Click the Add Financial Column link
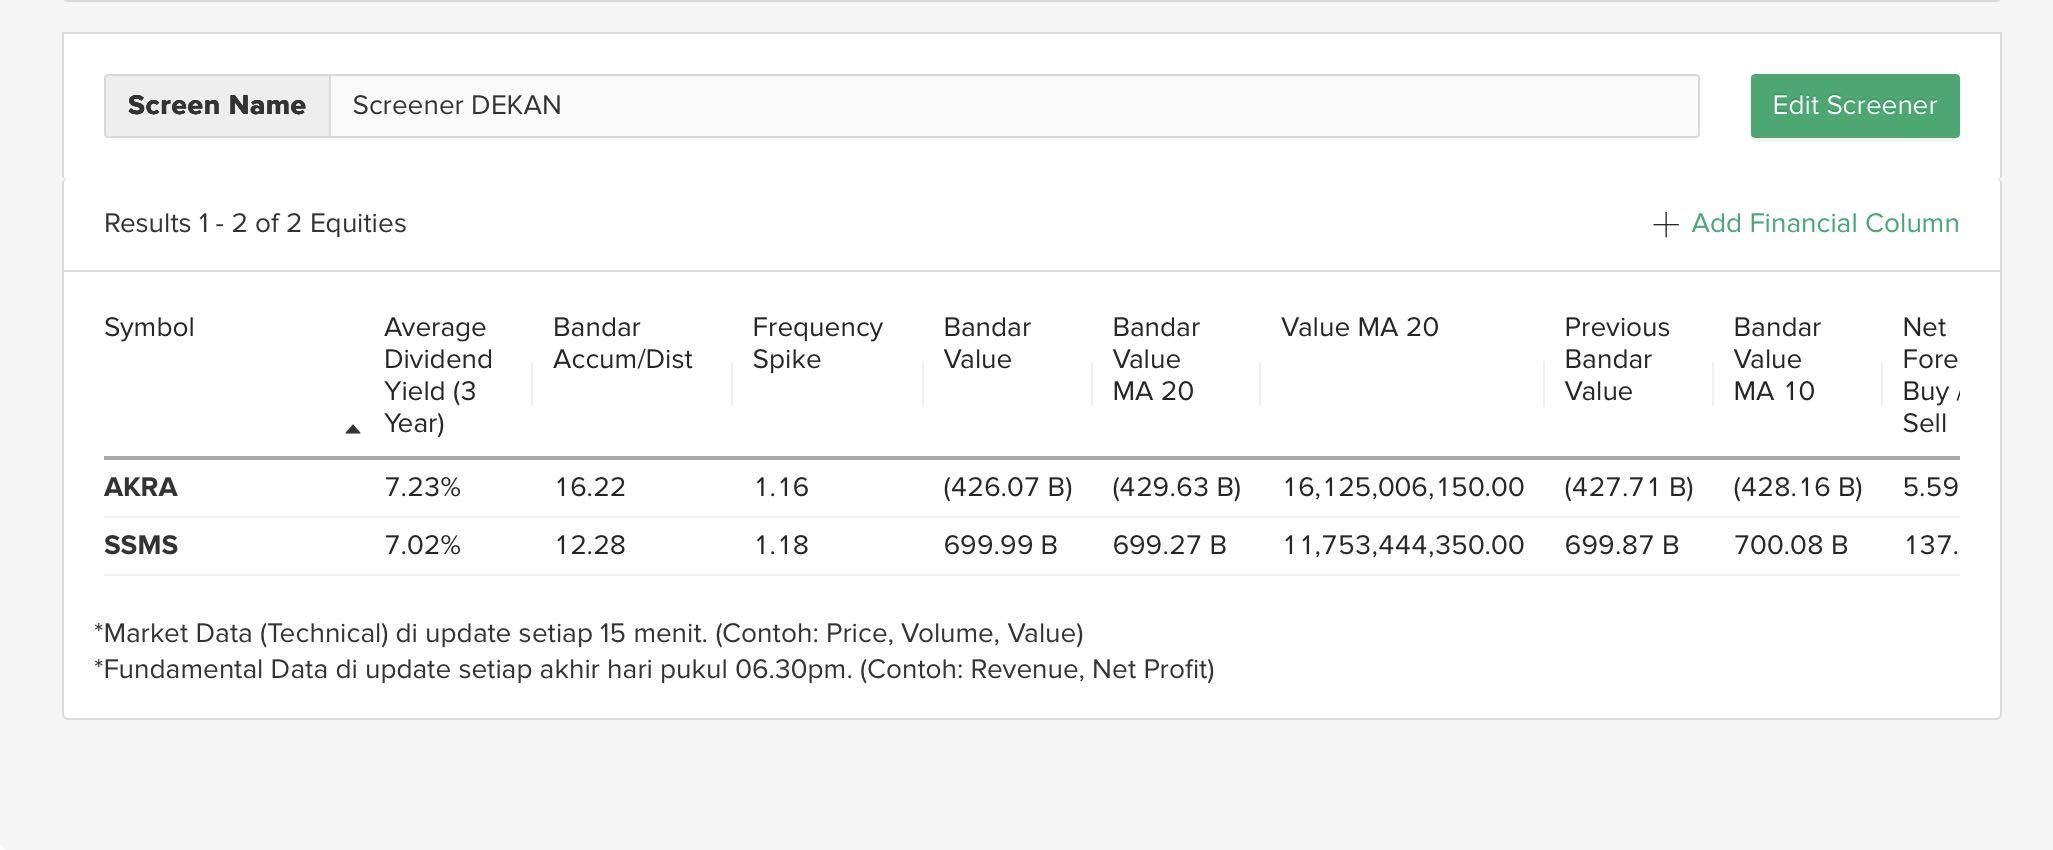This screenshot has height=850, width=2053. 1824,224
